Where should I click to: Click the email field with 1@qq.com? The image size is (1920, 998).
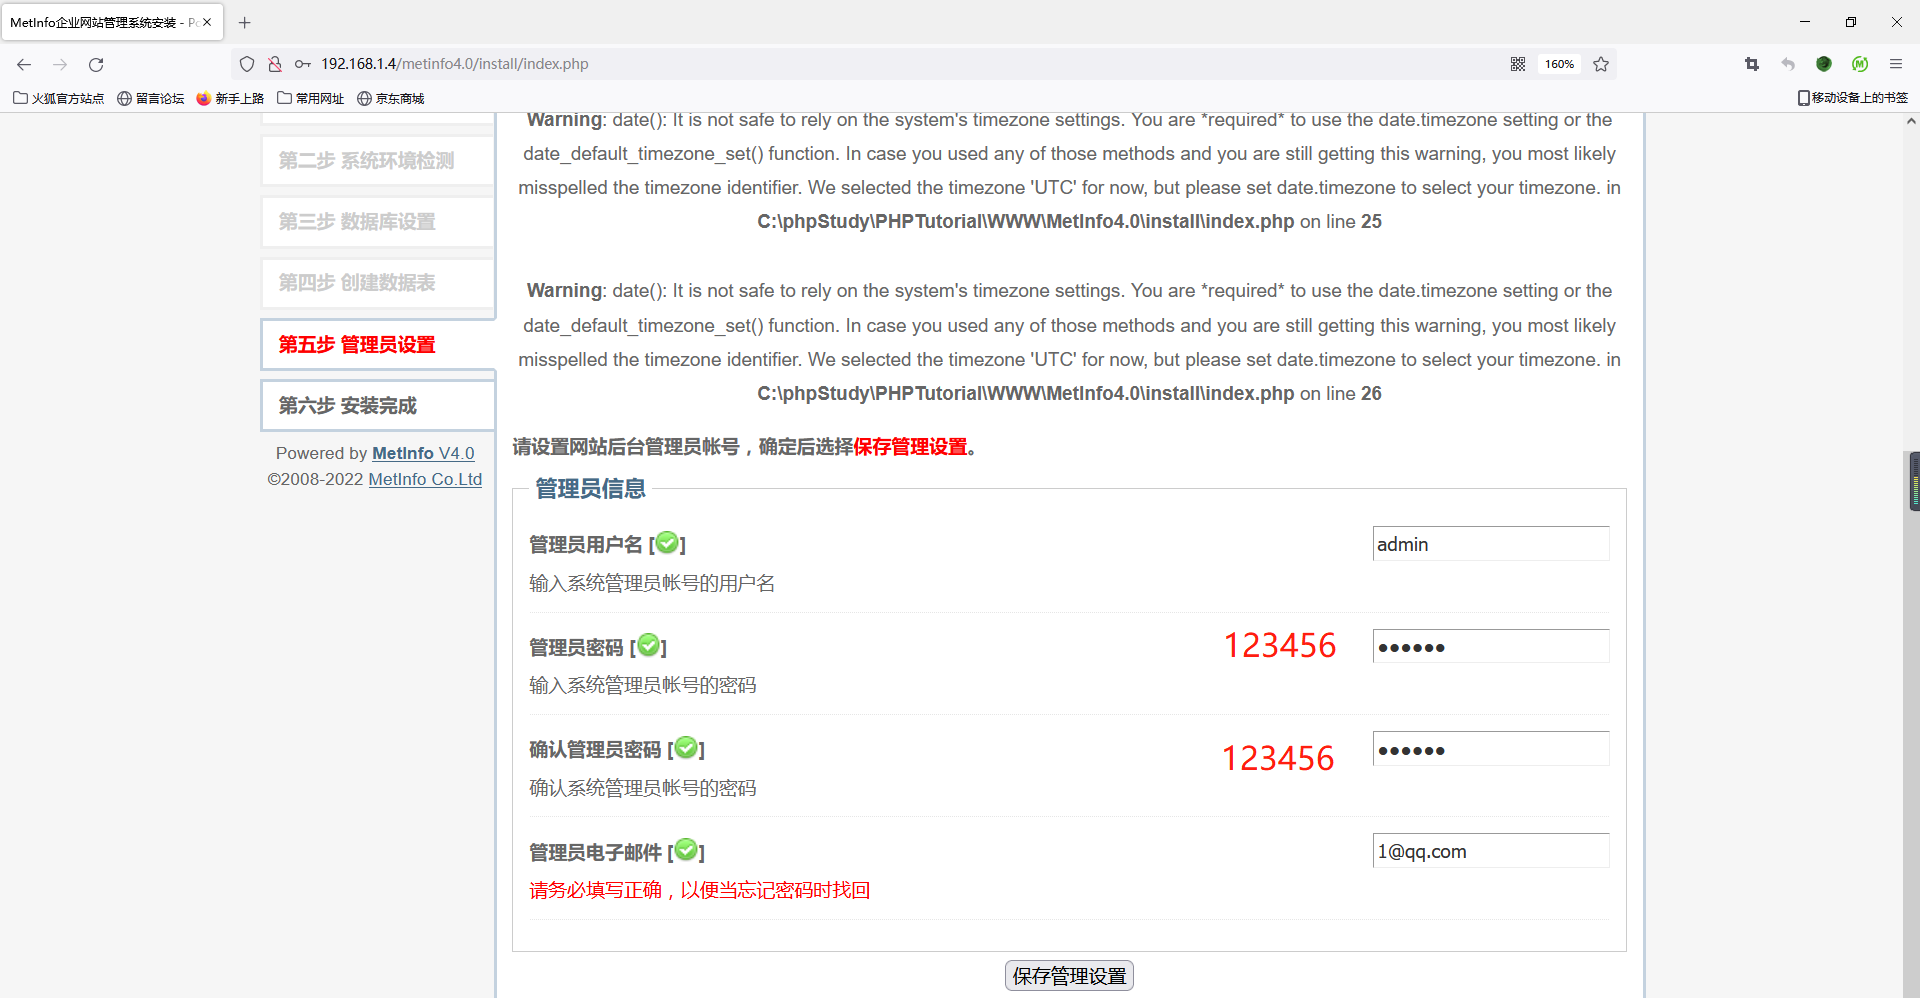(x=1491, y=851)
